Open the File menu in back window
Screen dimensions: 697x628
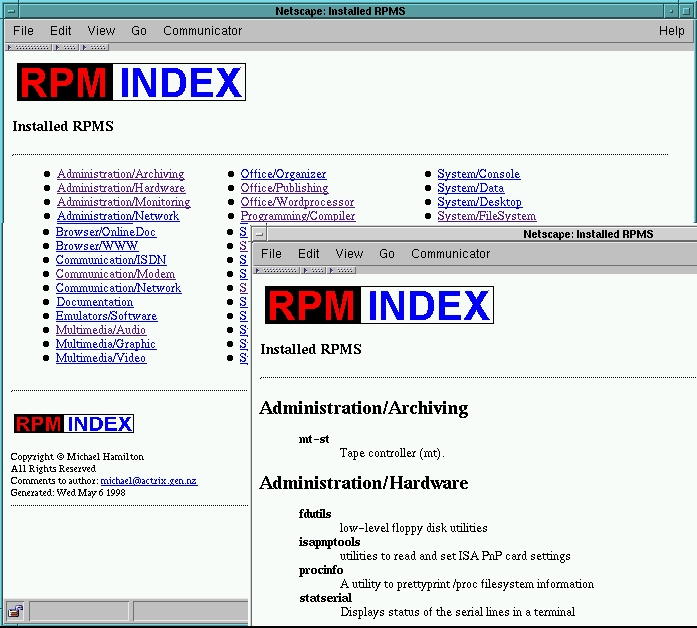pyautogui.click(x=23, y=31)
